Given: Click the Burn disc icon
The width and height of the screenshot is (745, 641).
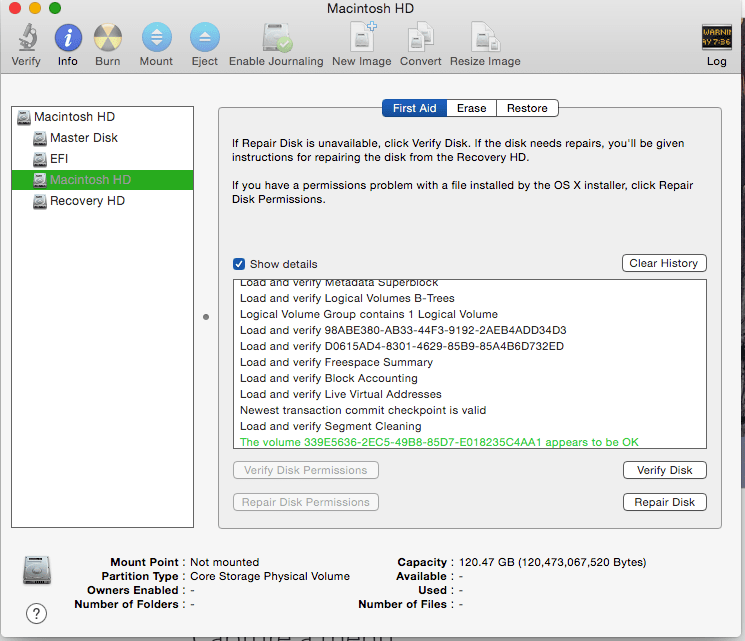Looking at the screenshot, I should [x=108, y=38].
